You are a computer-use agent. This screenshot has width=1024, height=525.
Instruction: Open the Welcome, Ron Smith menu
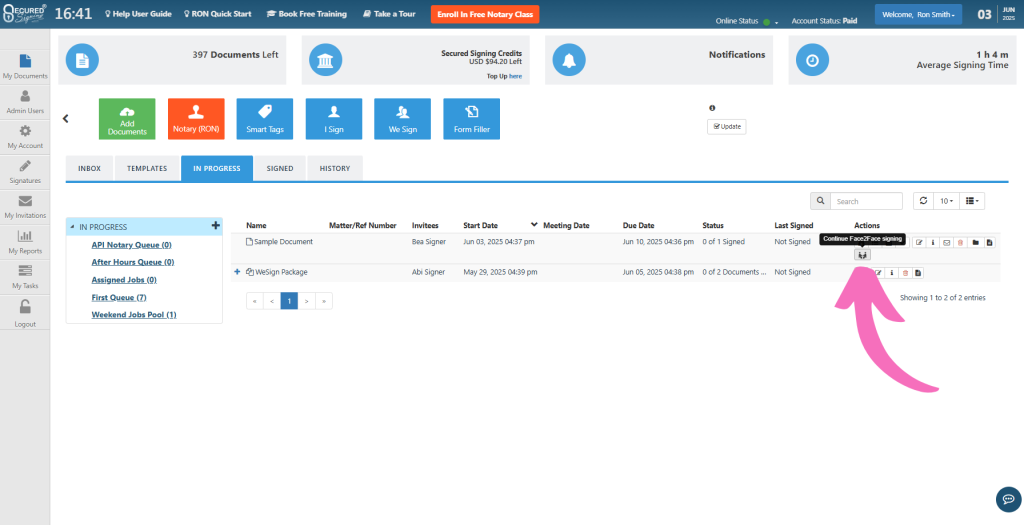coord(917,15)
